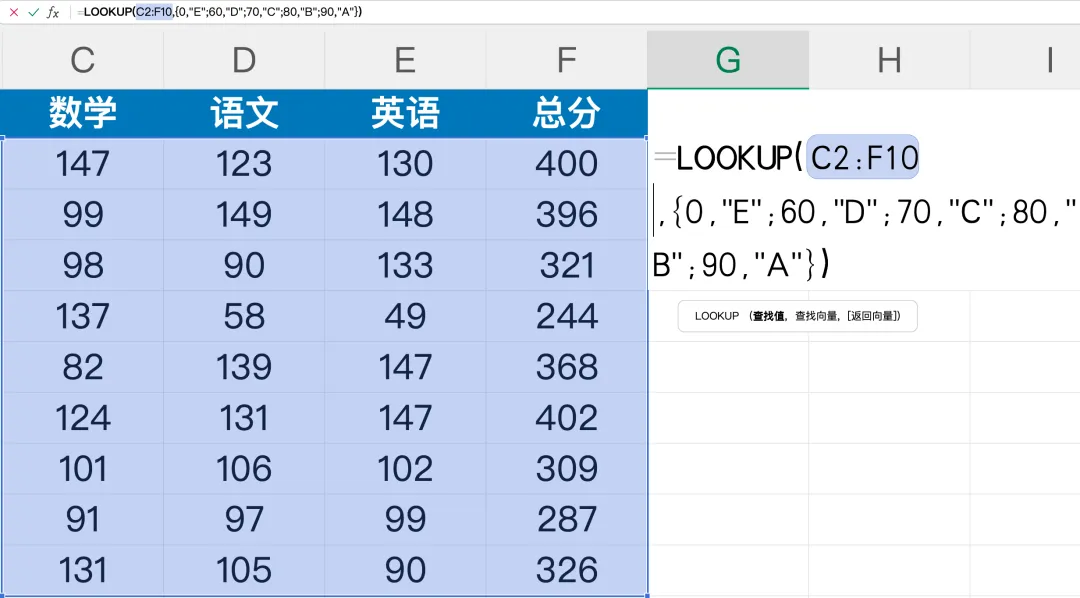Cancel the formula entry with the X icon
The image size is (1080, 598).
coord(14,12)
